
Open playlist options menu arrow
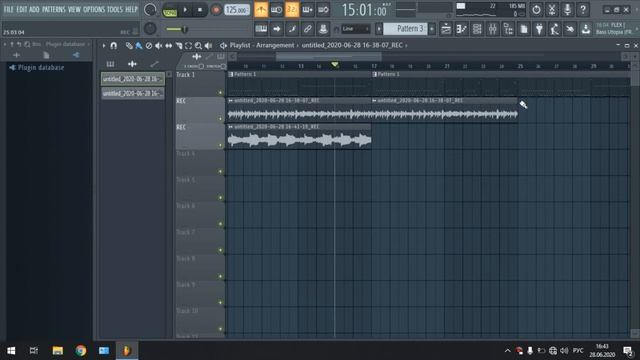(x=104, y=46)
